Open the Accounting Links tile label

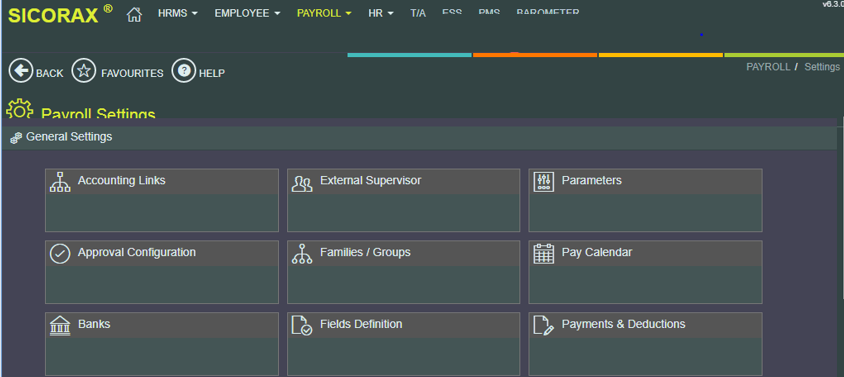click(122, 180)
